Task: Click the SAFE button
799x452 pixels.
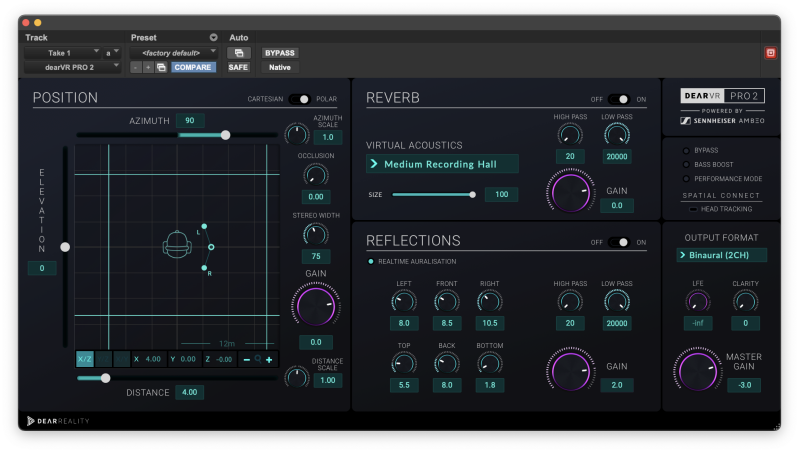Action: click(x=238, y=67)
